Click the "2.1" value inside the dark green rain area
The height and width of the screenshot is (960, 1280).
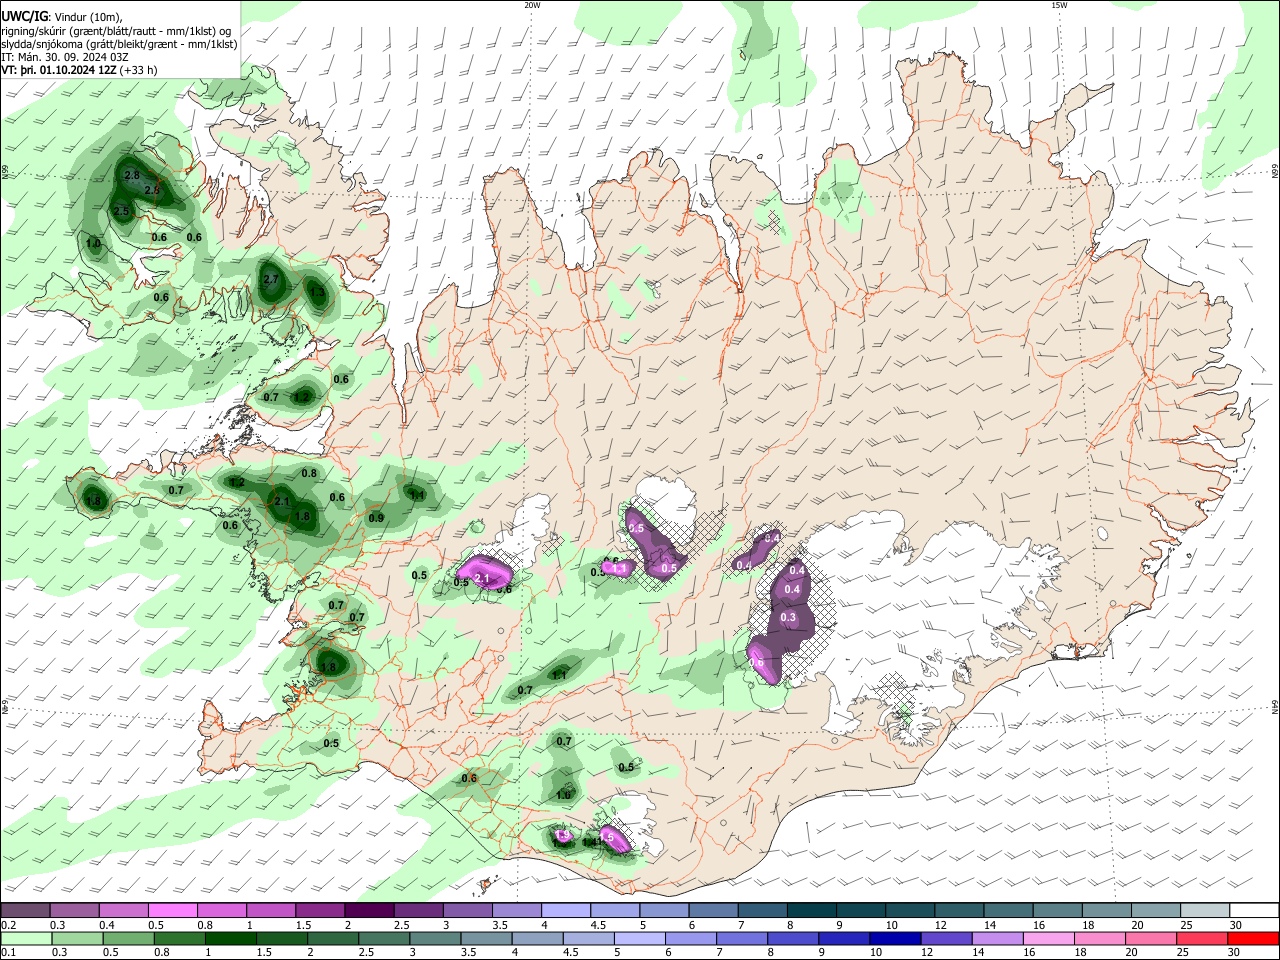pyautogui.click(x=281, y=502)
